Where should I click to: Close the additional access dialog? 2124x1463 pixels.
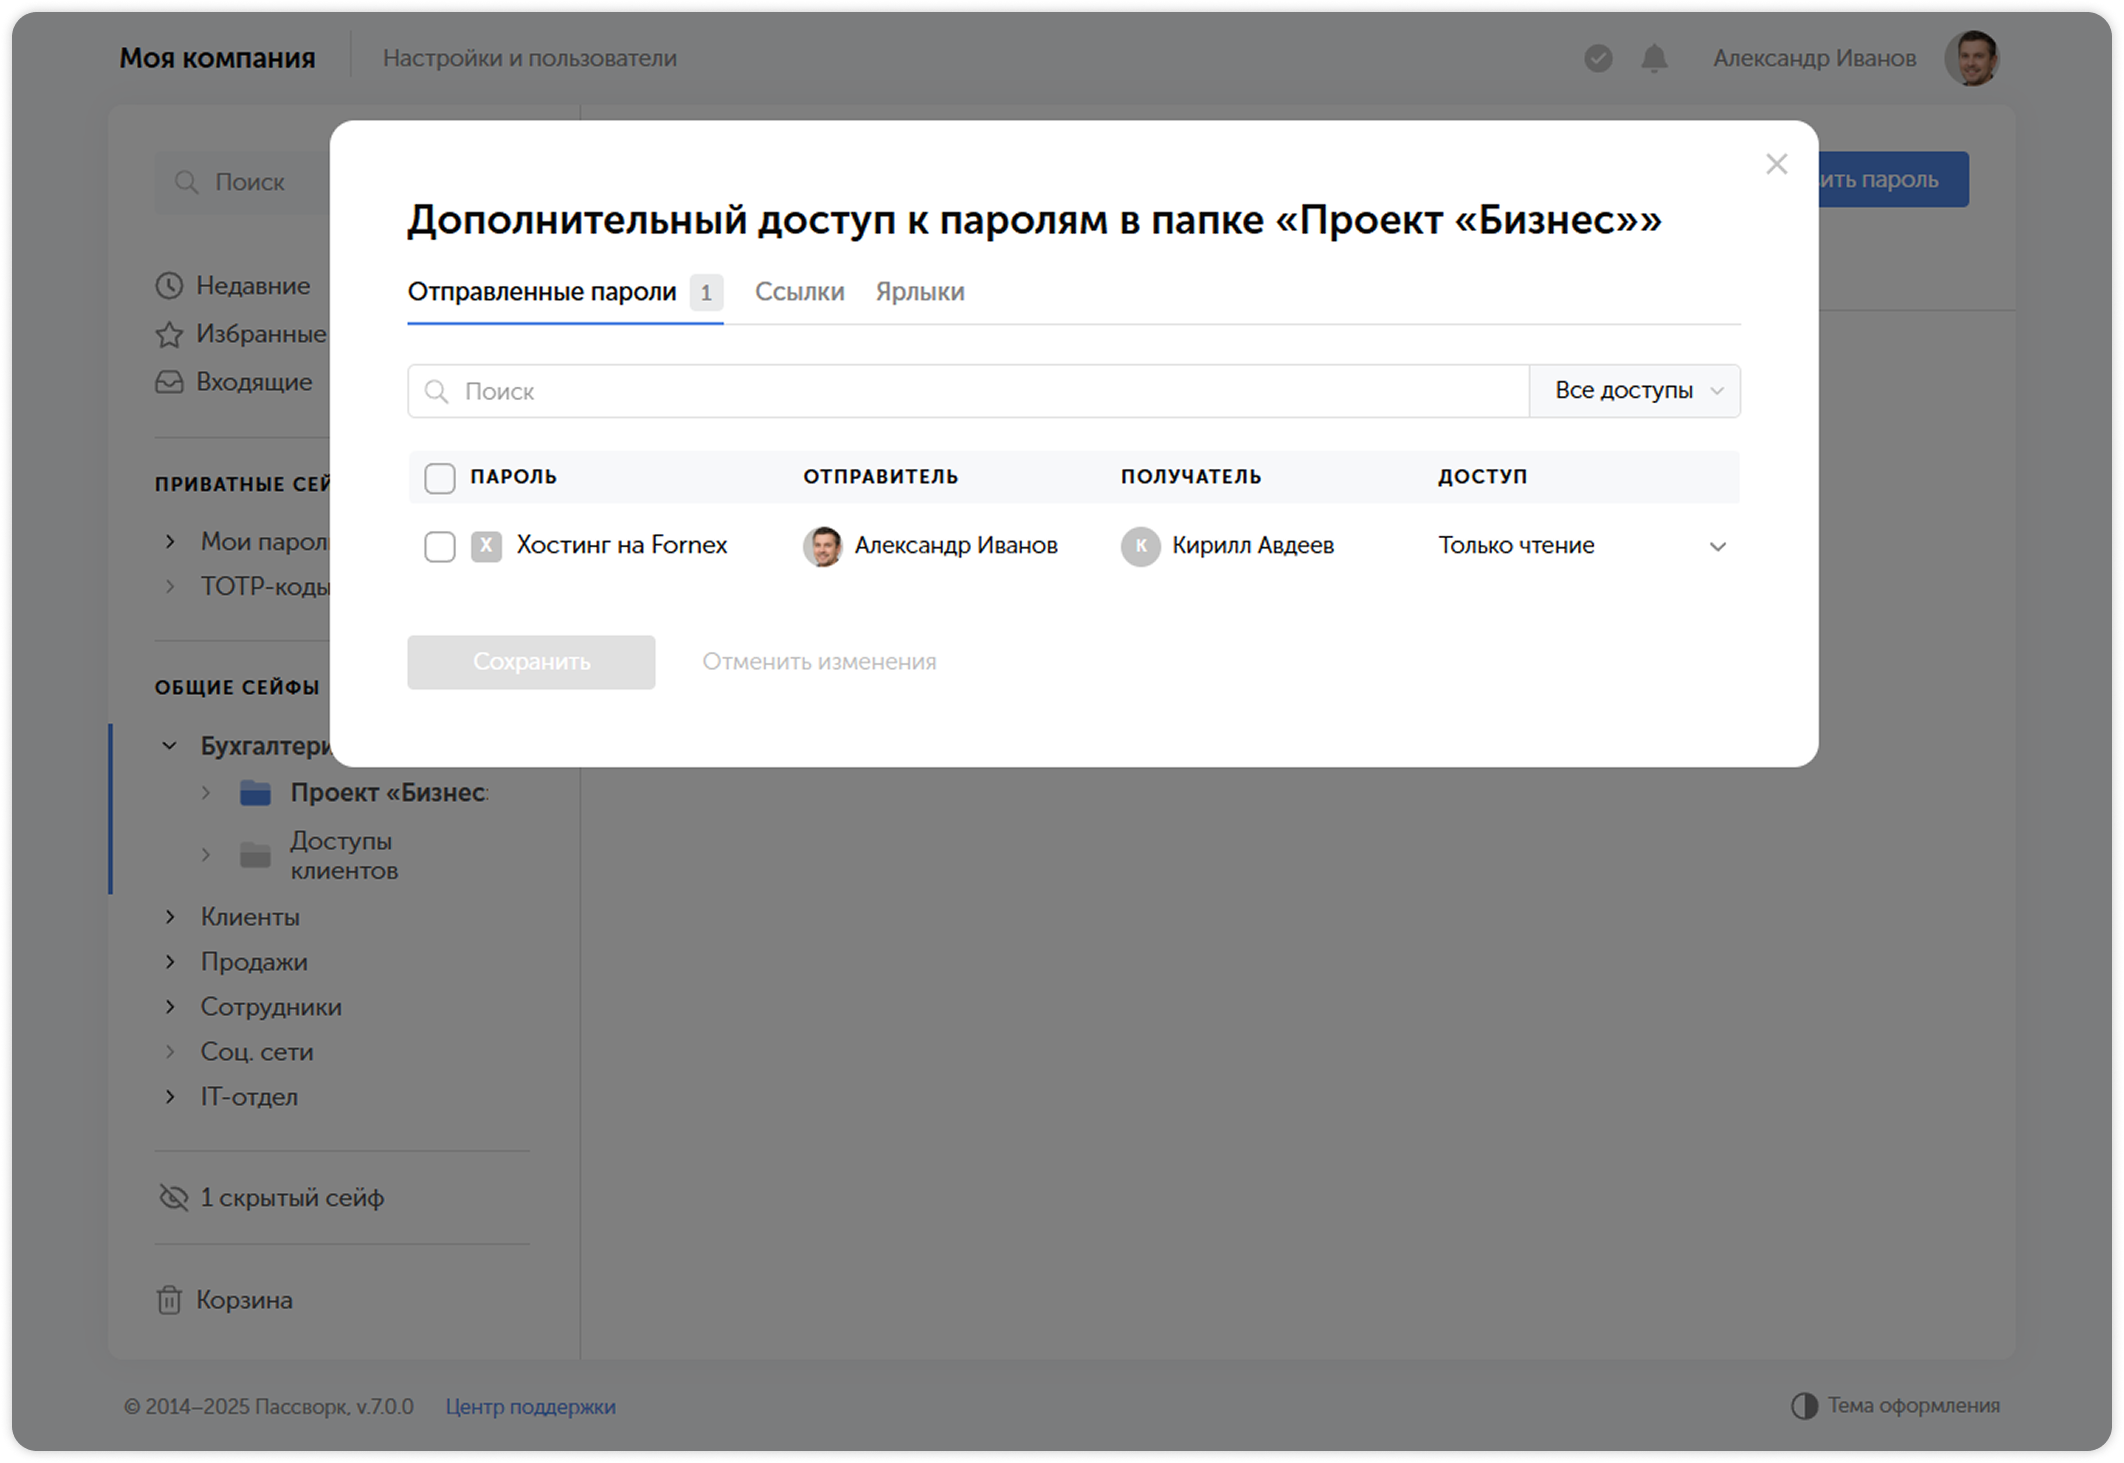1776,164
